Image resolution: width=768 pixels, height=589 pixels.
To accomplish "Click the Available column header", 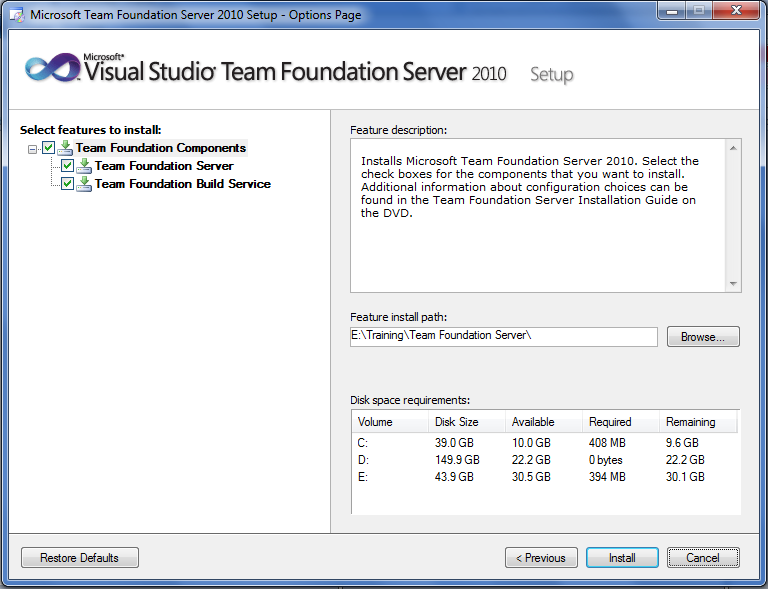I will point(543,422).
